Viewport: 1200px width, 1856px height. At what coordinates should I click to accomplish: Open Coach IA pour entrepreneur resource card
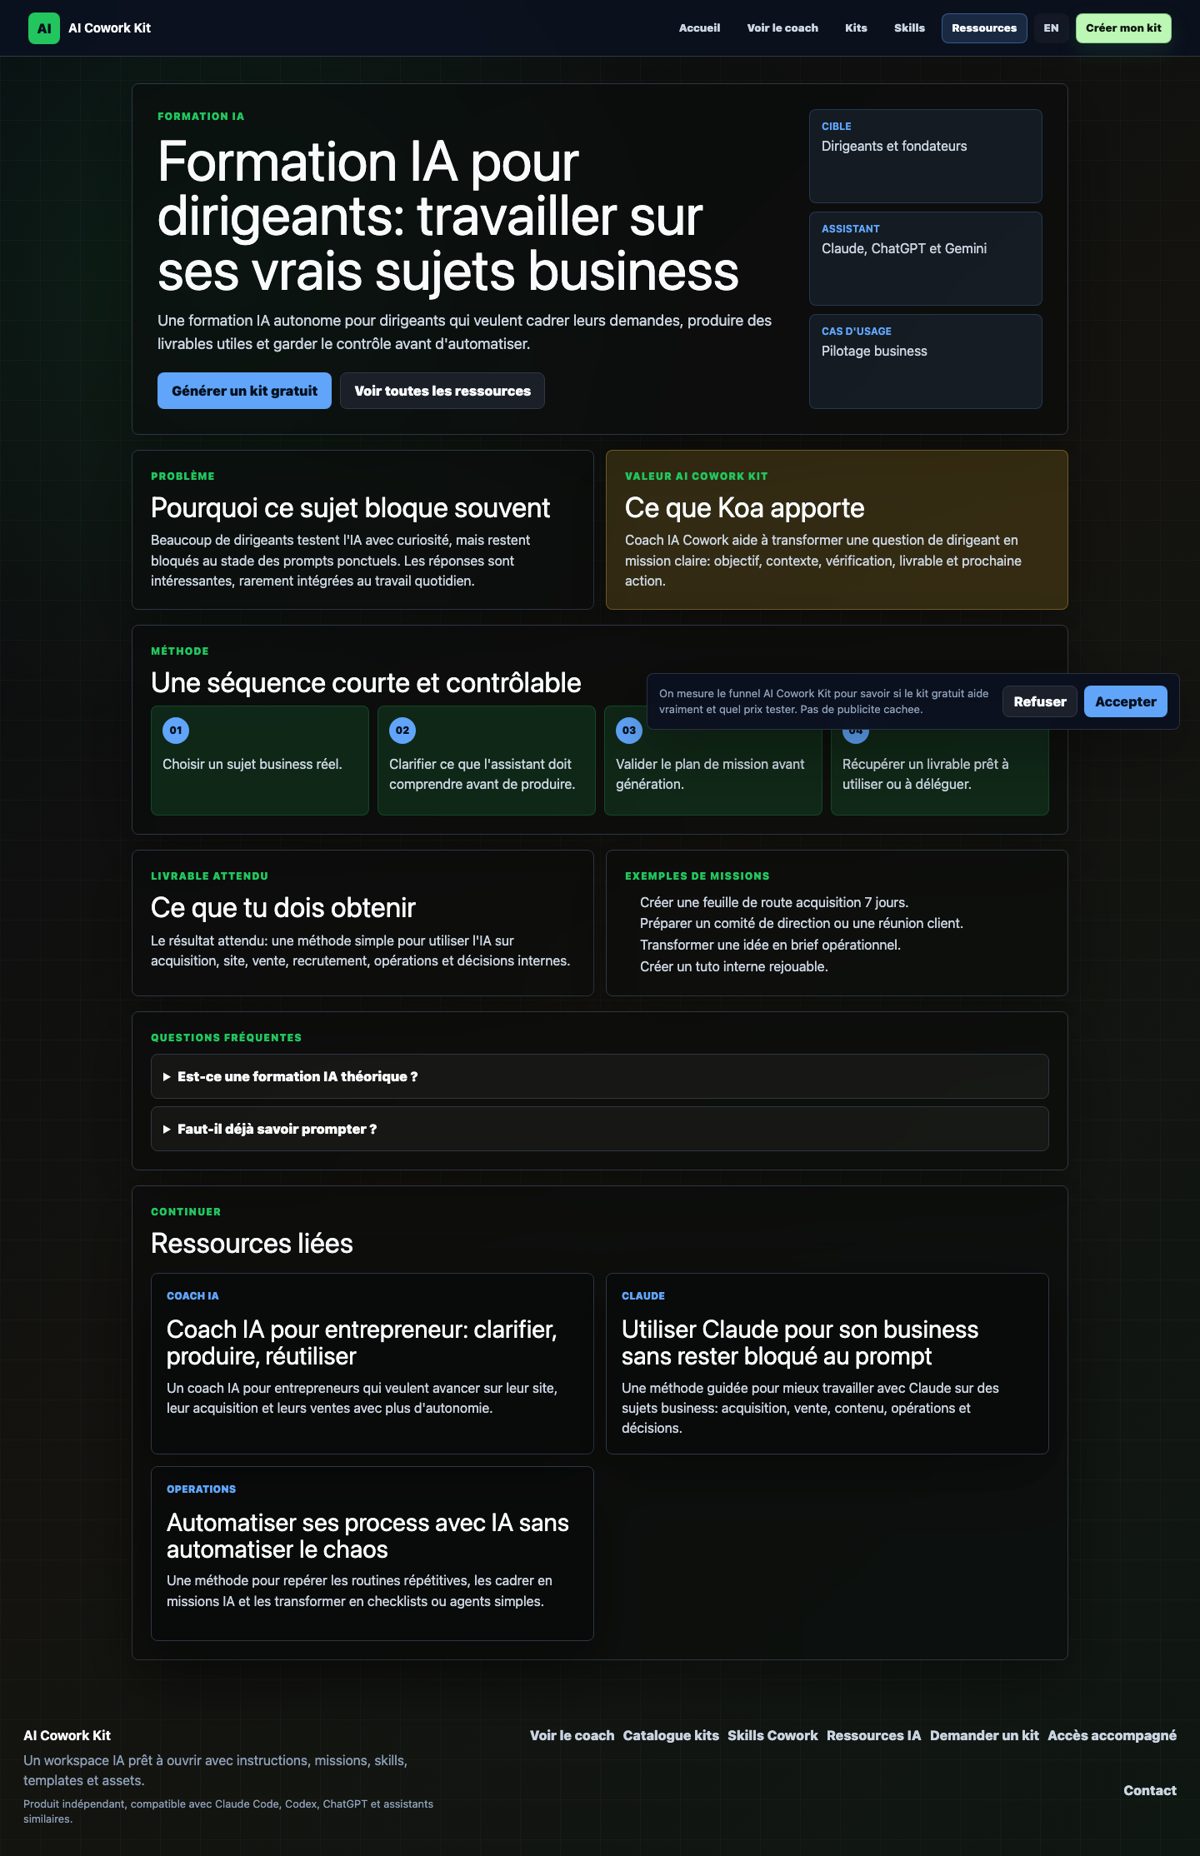pyautogui.click(x=372, y=1363)
